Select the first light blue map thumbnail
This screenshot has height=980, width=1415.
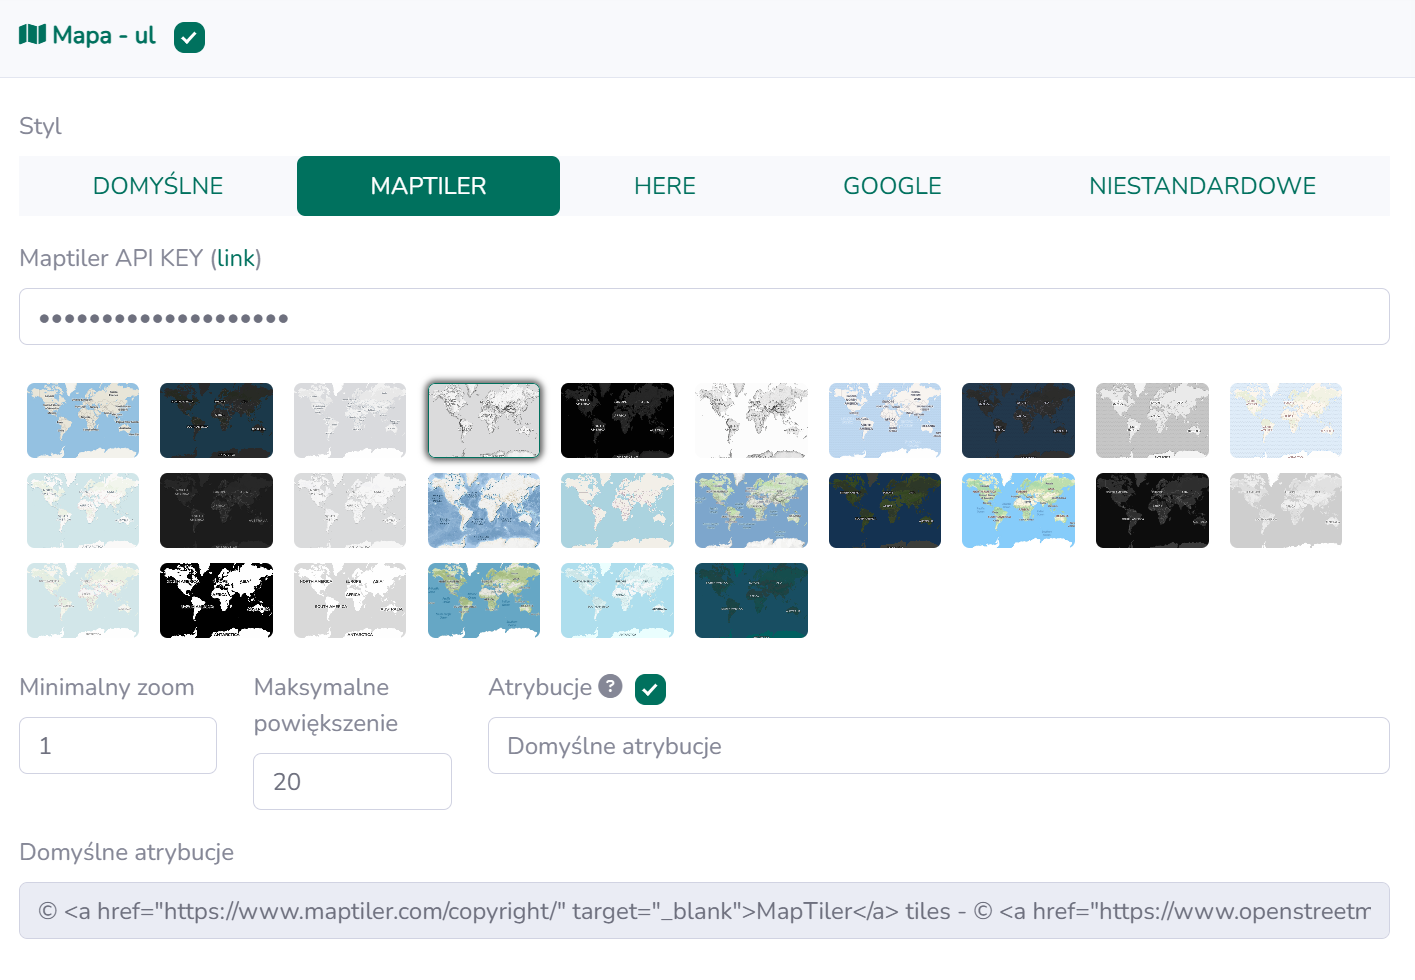pyautogui.click(x=83, y=420)
